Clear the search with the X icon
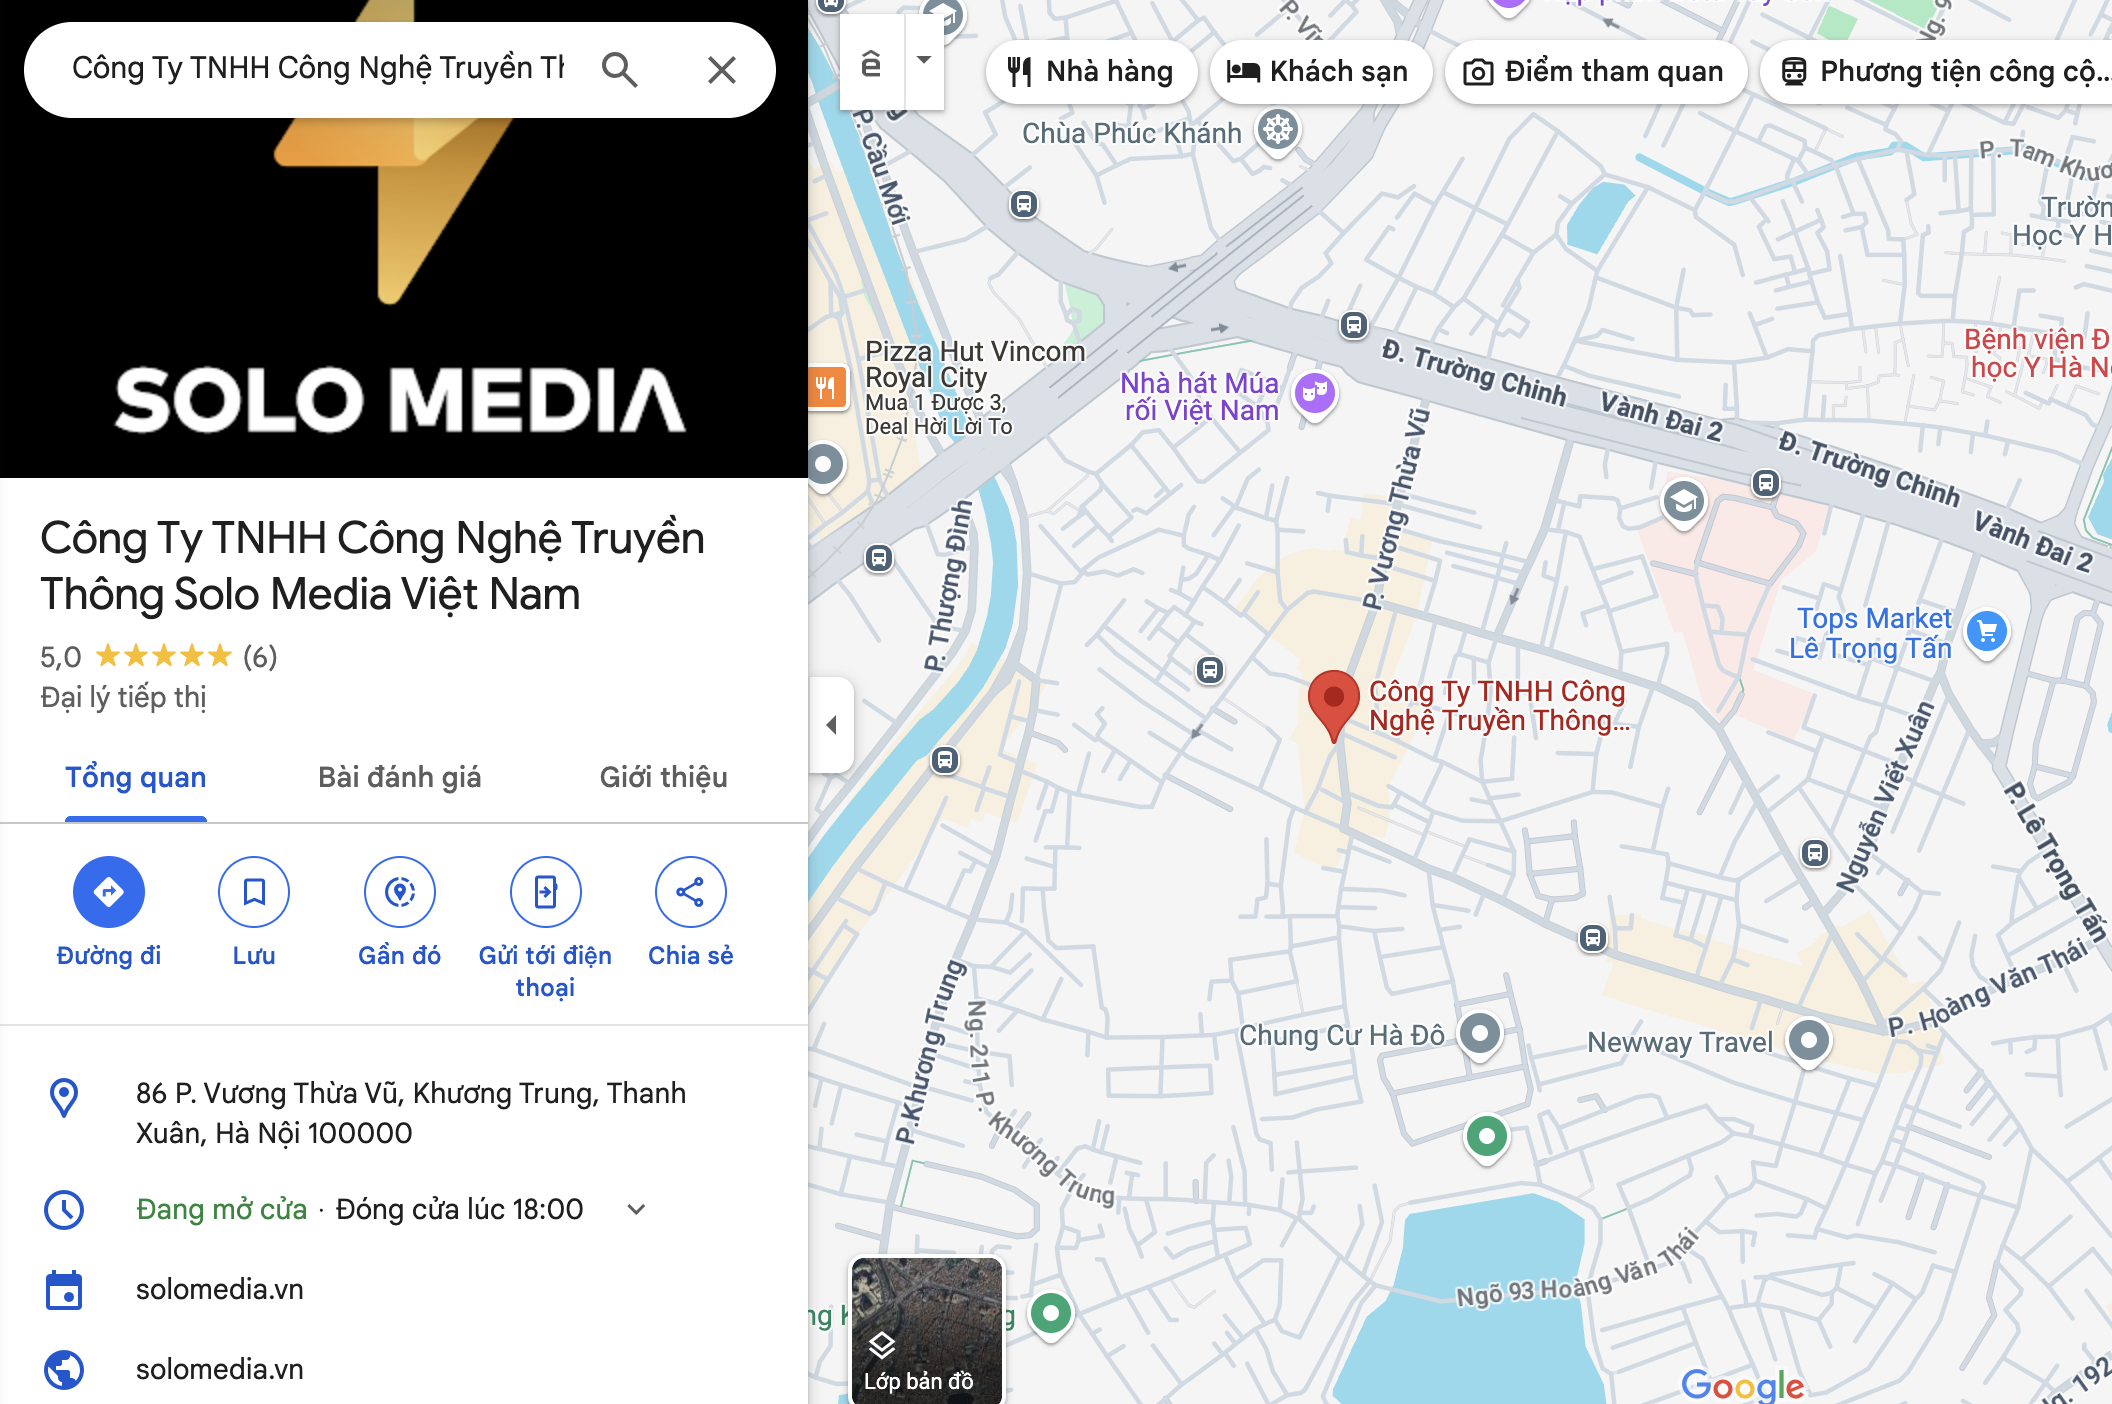The height and width of the screenshot is (1404, 2112). (721, 70)
